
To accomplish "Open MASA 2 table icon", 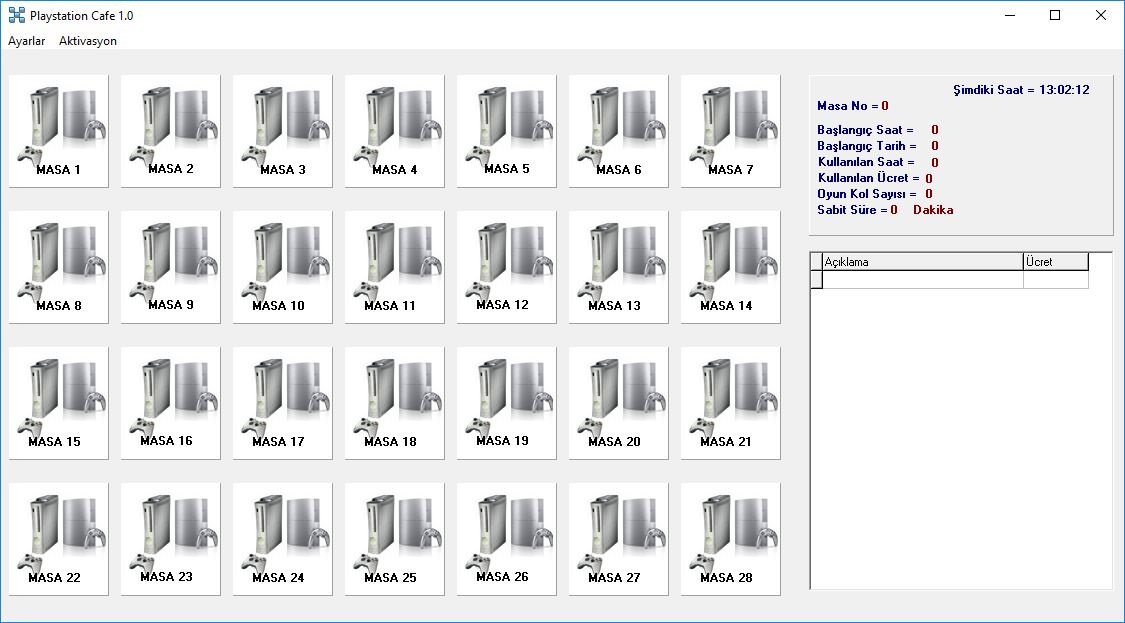I will pyautogui.click(x=171, y=131).
